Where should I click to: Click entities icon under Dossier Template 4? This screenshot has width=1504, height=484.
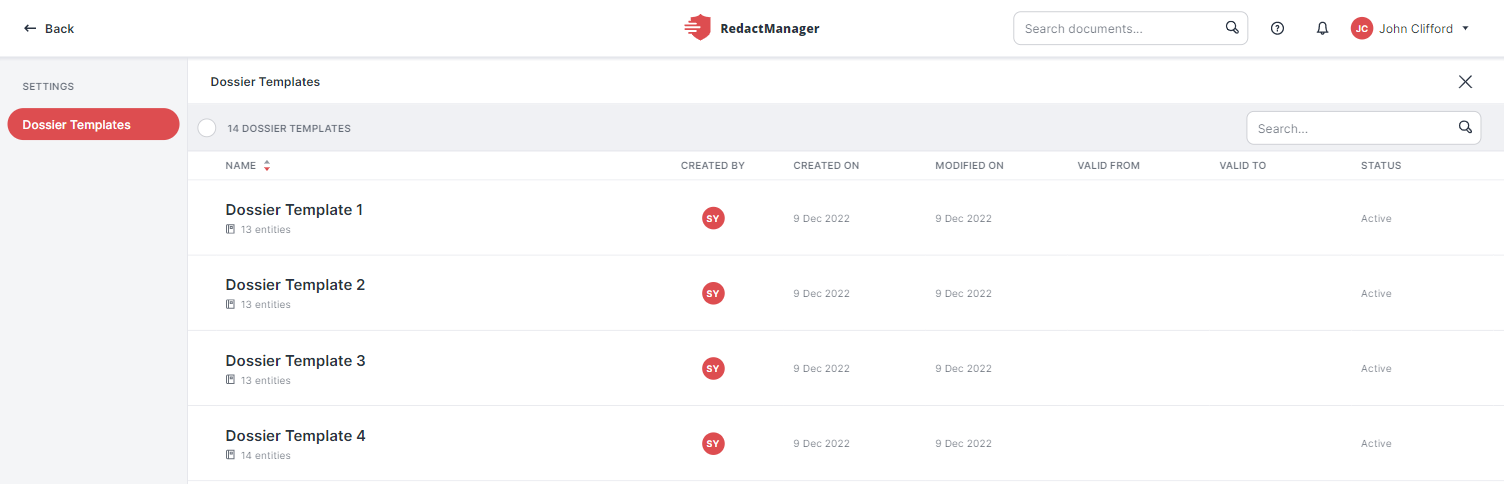click(231, 456)
